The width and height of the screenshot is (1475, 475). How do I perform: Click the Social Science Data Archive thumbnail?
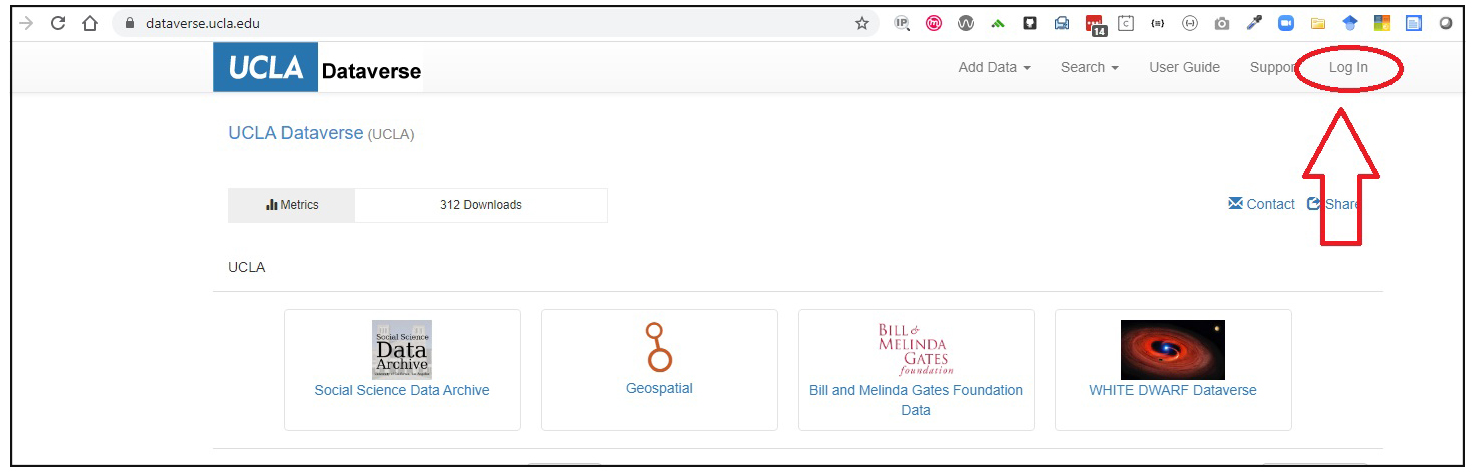402,349
